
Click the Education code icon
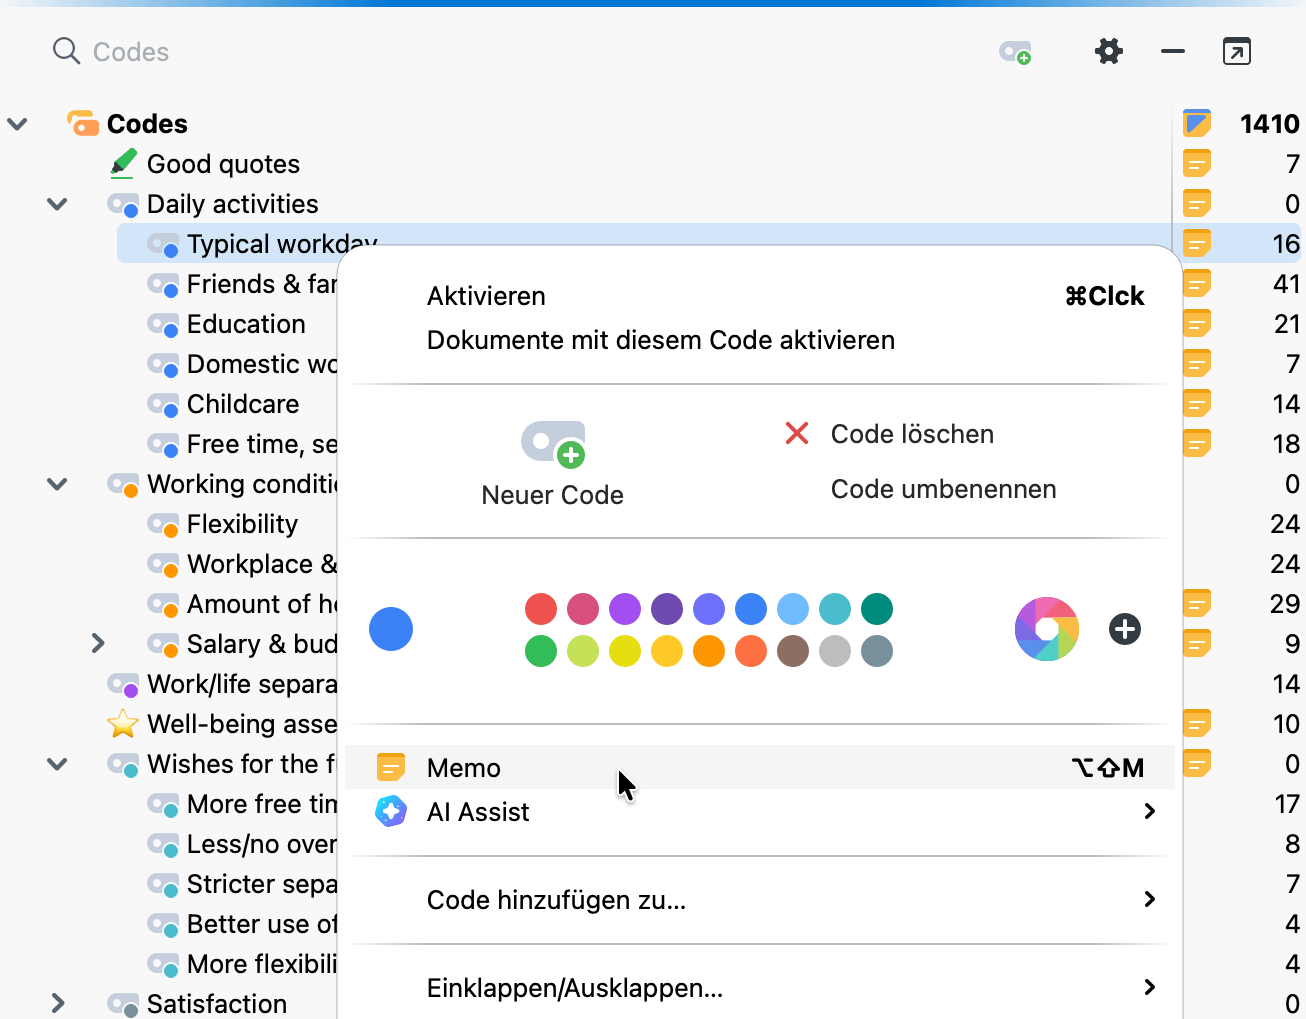(163, 325)
